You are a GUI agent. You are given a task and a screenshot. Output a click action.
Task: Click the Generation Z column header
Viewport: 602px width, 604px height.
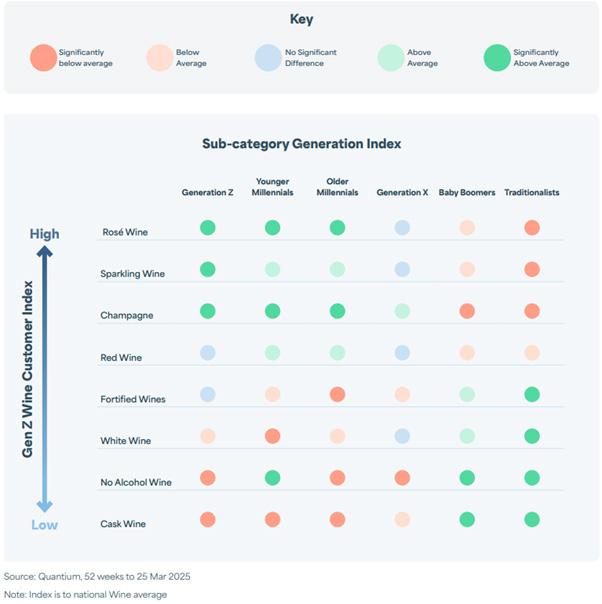click(207, 192)
